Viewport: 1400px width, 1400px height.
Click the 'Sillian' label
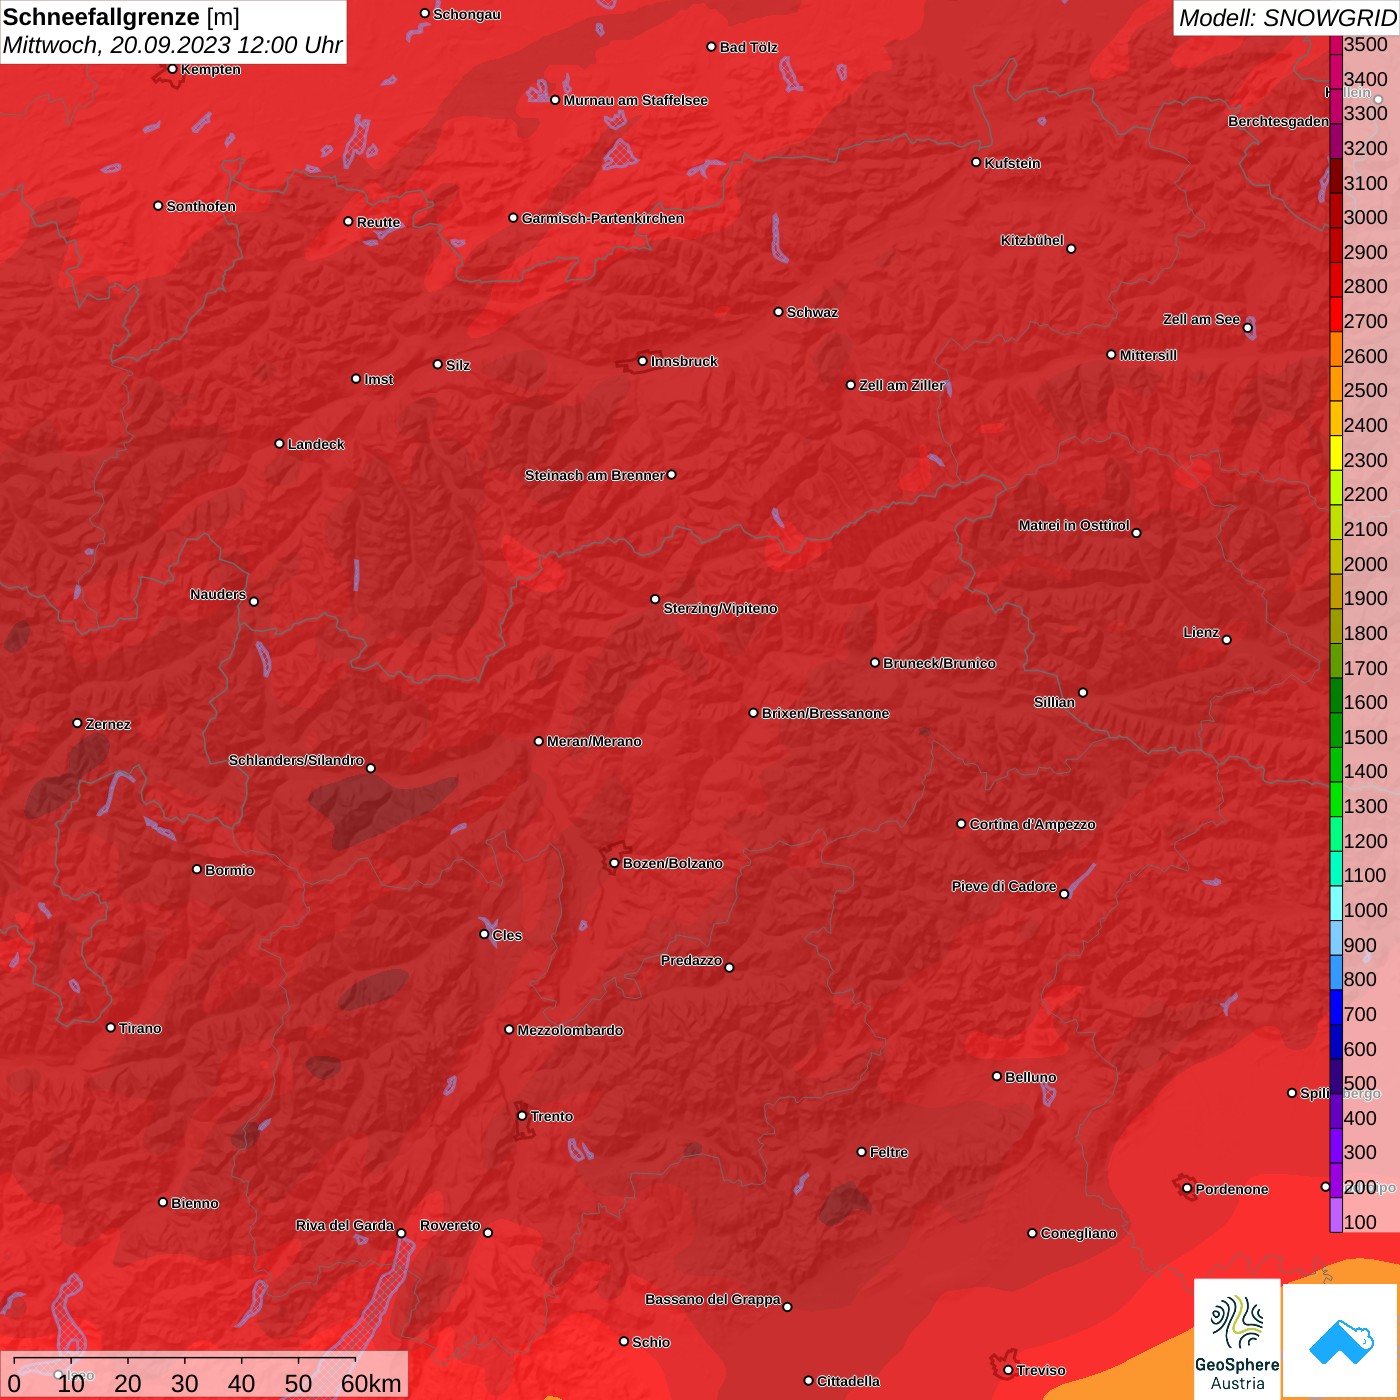[1054, 702]
